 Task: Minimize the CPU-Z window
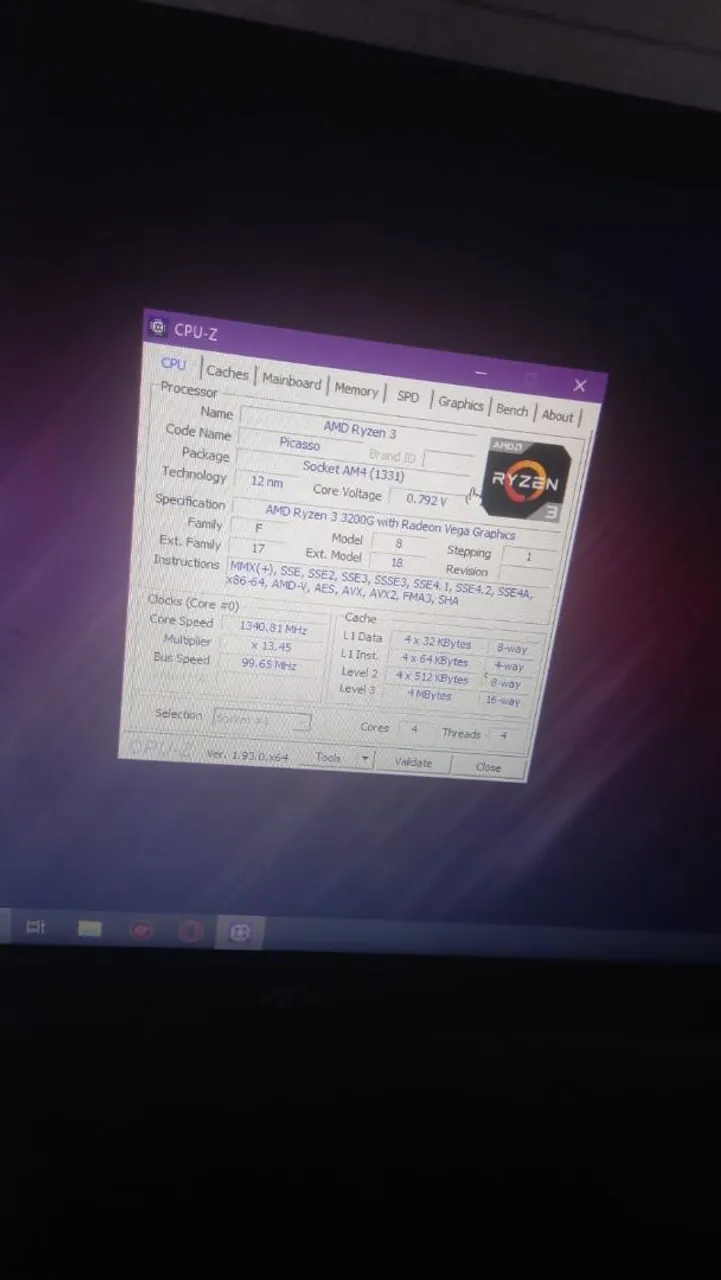(481, 372)
